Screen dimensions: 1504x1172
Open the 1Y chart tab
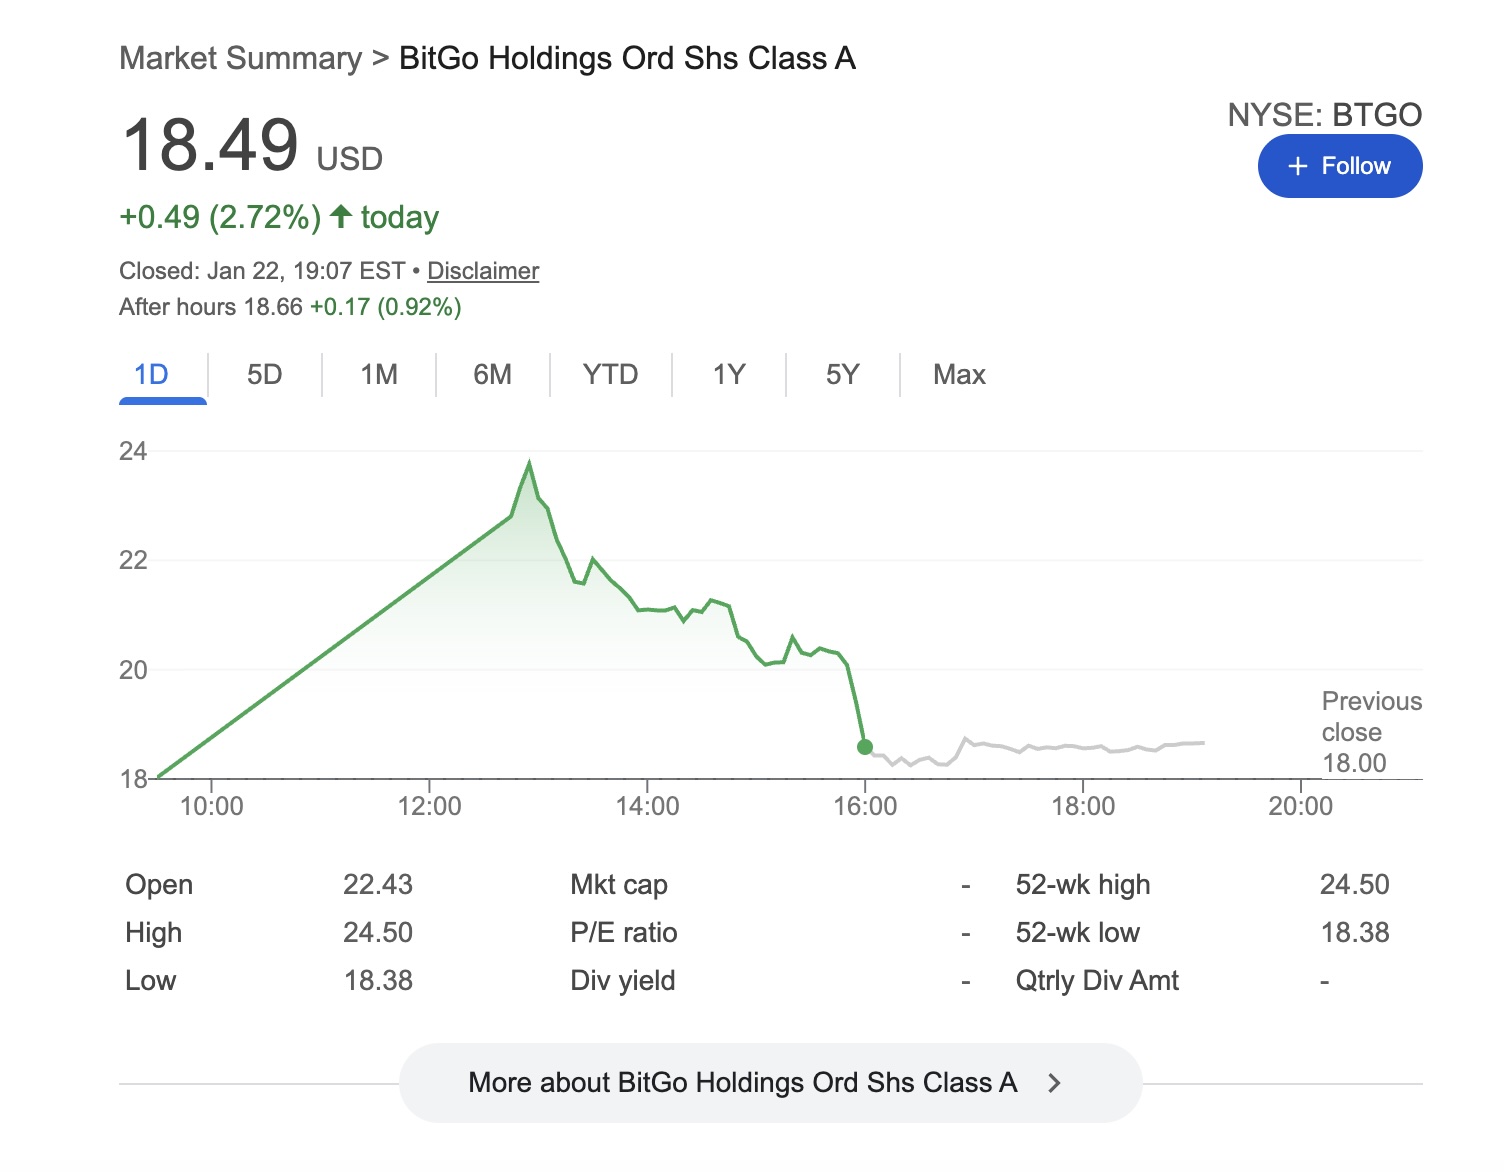(x=729, y=375)
